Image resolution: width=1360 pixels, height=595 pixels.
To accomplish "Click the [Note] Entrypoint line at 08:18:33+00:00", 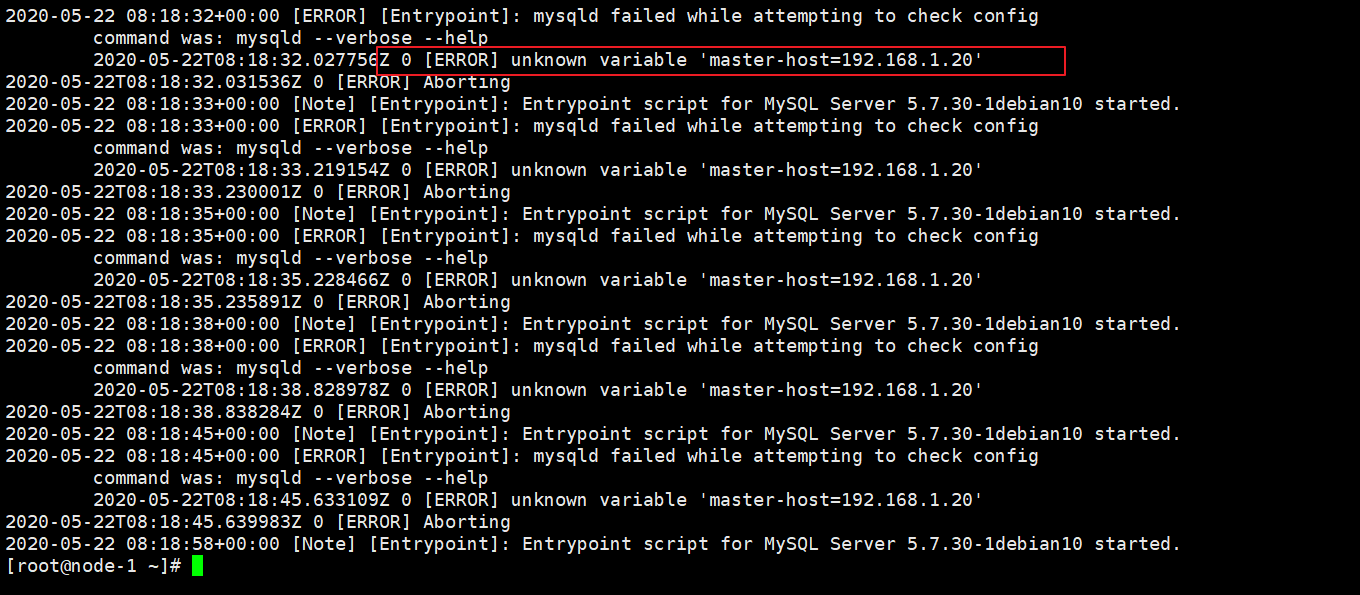I will pos(593,104).
